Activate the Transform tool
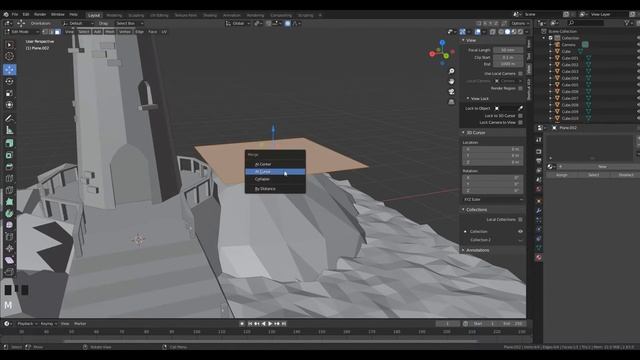Image resolution: width=640 pixels, height=360 pixels. point(9,105)
